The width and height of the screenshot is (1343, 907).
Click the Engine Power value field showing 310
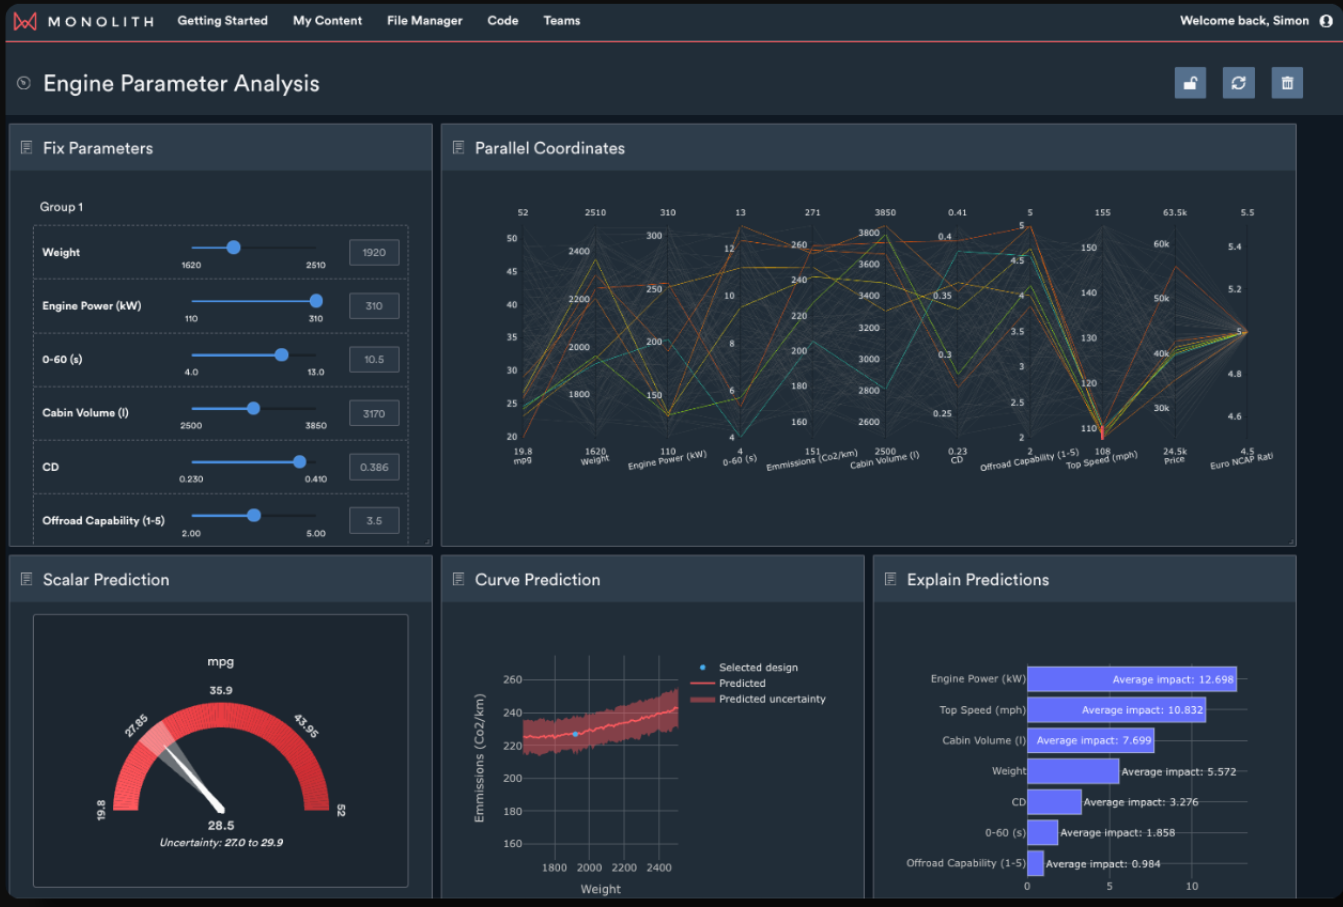pos(373,305)
